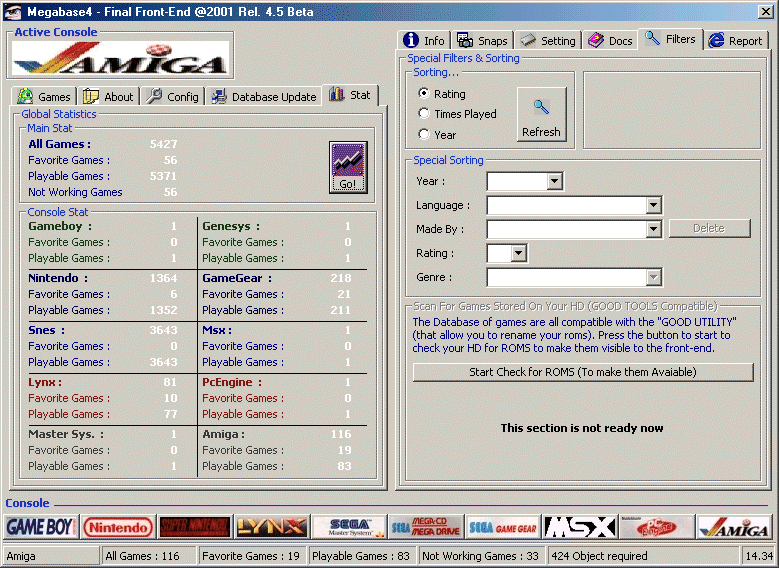Select the Year sorting radio button
Image resolution: width=779 pixels, height=568 pixels.
(x=424, y=134)
